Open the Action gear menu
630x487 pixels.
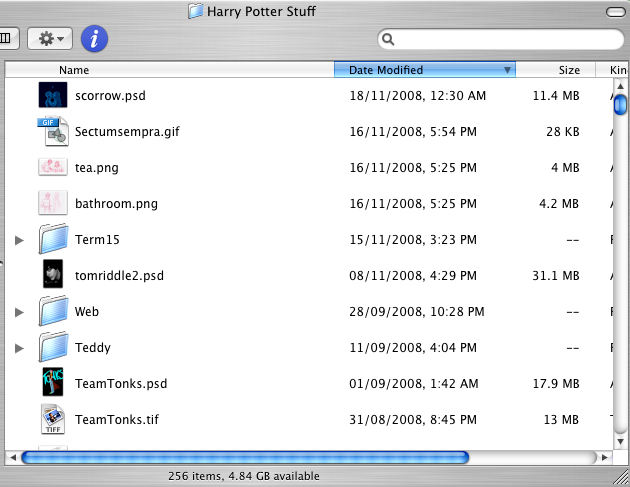point(50,39)
